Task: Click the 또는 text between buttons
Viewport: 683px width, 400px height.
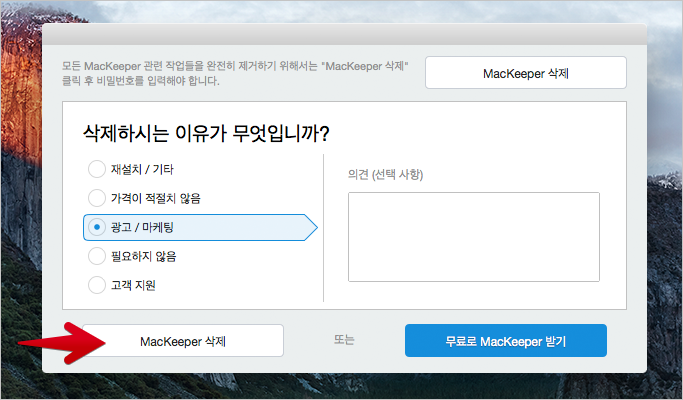Action: pyautogui.click(x=344, y=339)
